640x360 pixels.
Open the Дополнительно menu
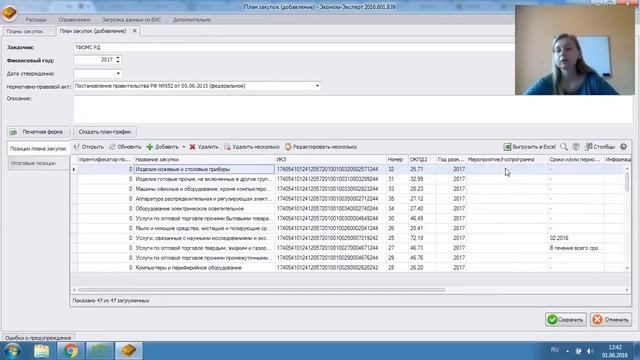pos(192,20)
